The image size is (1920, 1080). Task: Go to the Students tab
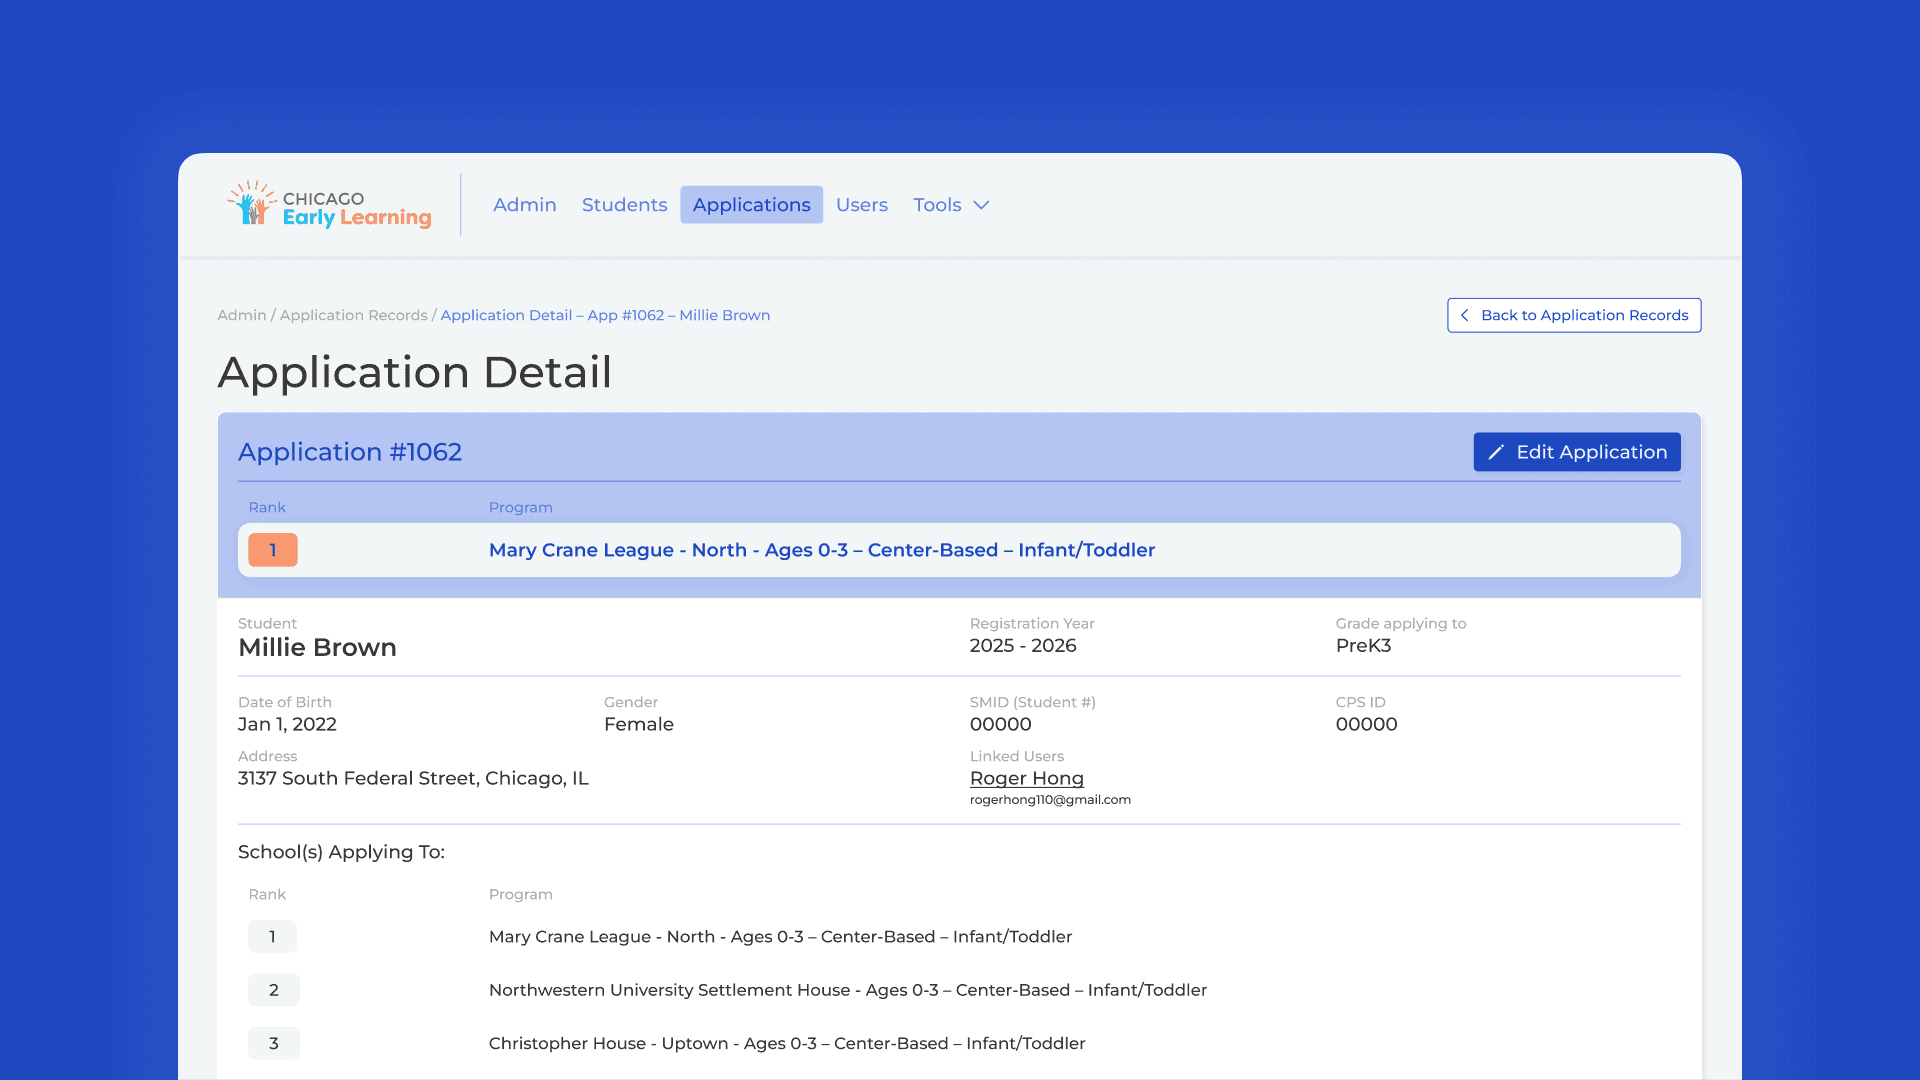624,205
